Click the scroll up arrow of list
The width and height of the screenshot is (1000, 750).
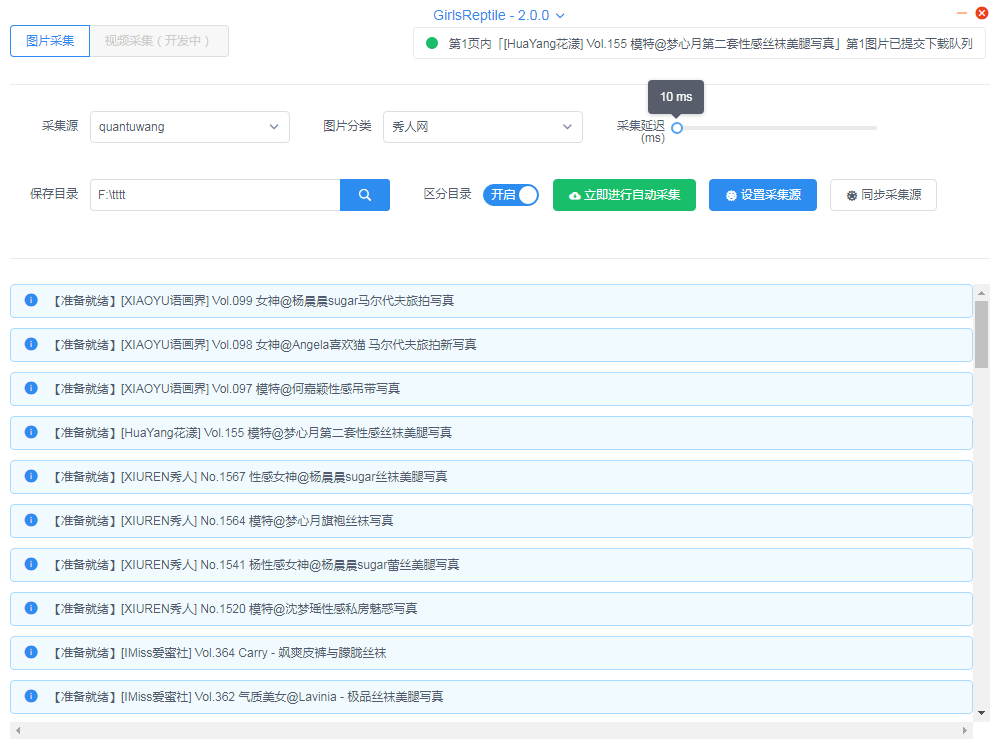(x=982, y=293)
